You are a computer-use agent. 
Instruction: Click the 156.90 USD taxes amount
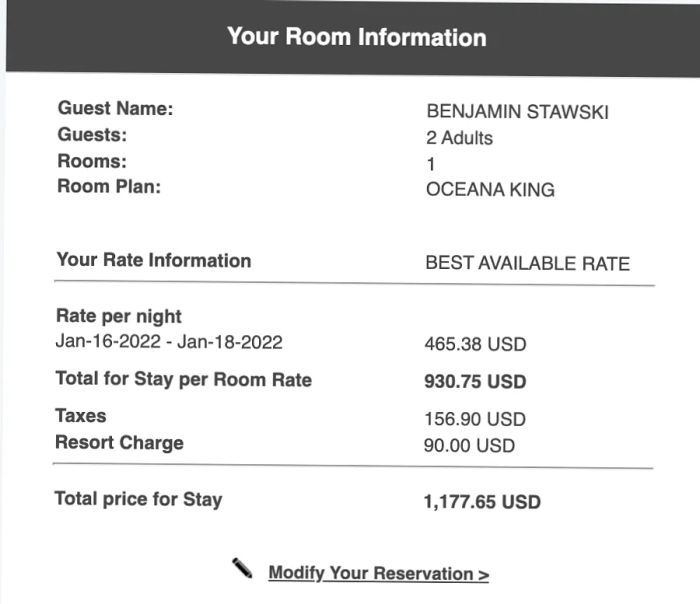tap(475, 419)
